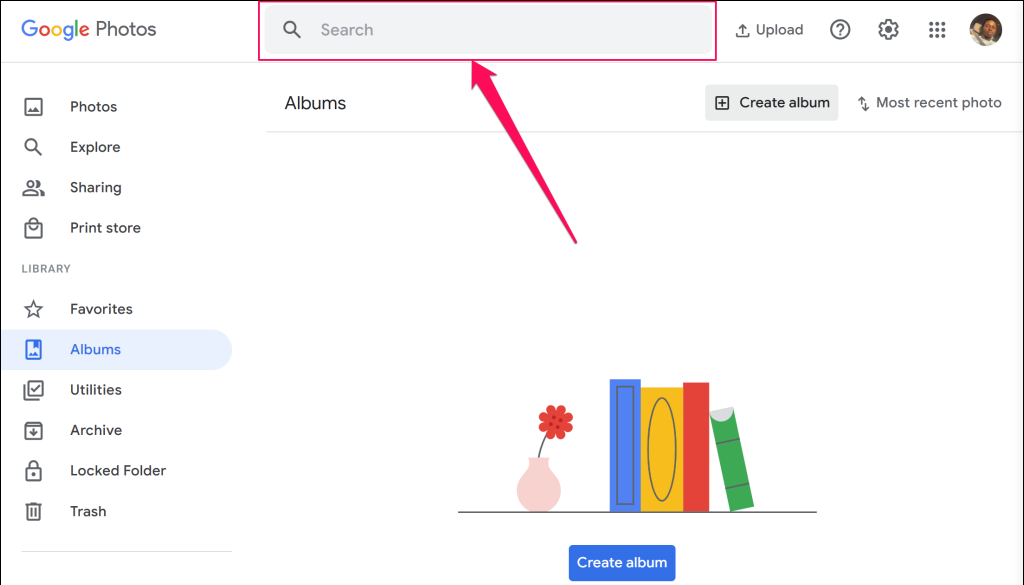Click the Favorites star icon
Screen dimensions: 1024x585
34,309
